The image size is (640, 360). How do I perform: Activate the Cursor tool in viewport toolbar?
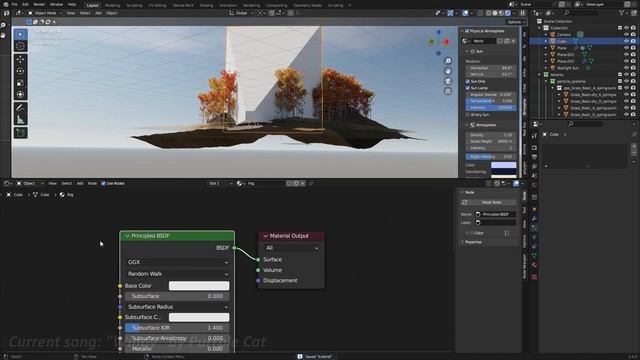pyautogui.click(x=20, y=47)
